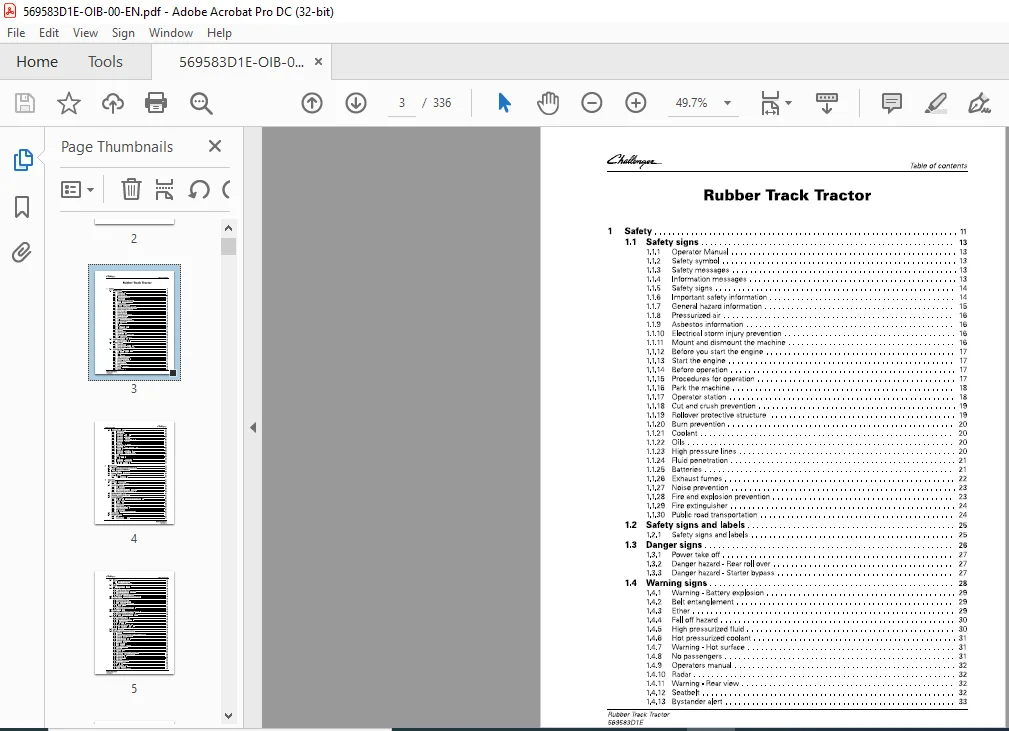Image resolution: width=1009 pixels, height=731 pixels.
Task: Click thumbnails scrollbar down arrow
Action: (x=228, y=715)
